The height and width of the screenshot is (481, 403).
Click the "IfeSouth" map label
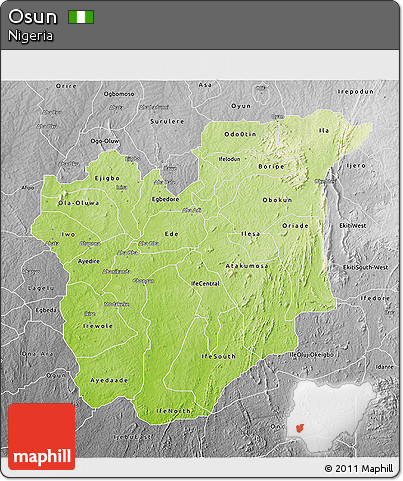(x=219, y=356)
